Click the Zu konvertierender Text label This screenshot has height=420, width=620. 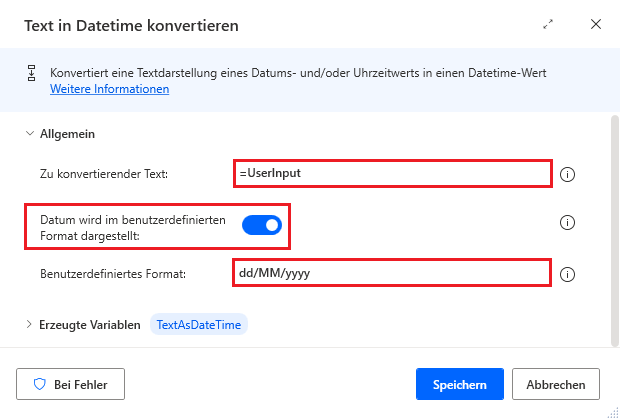[x=104, y=174]
